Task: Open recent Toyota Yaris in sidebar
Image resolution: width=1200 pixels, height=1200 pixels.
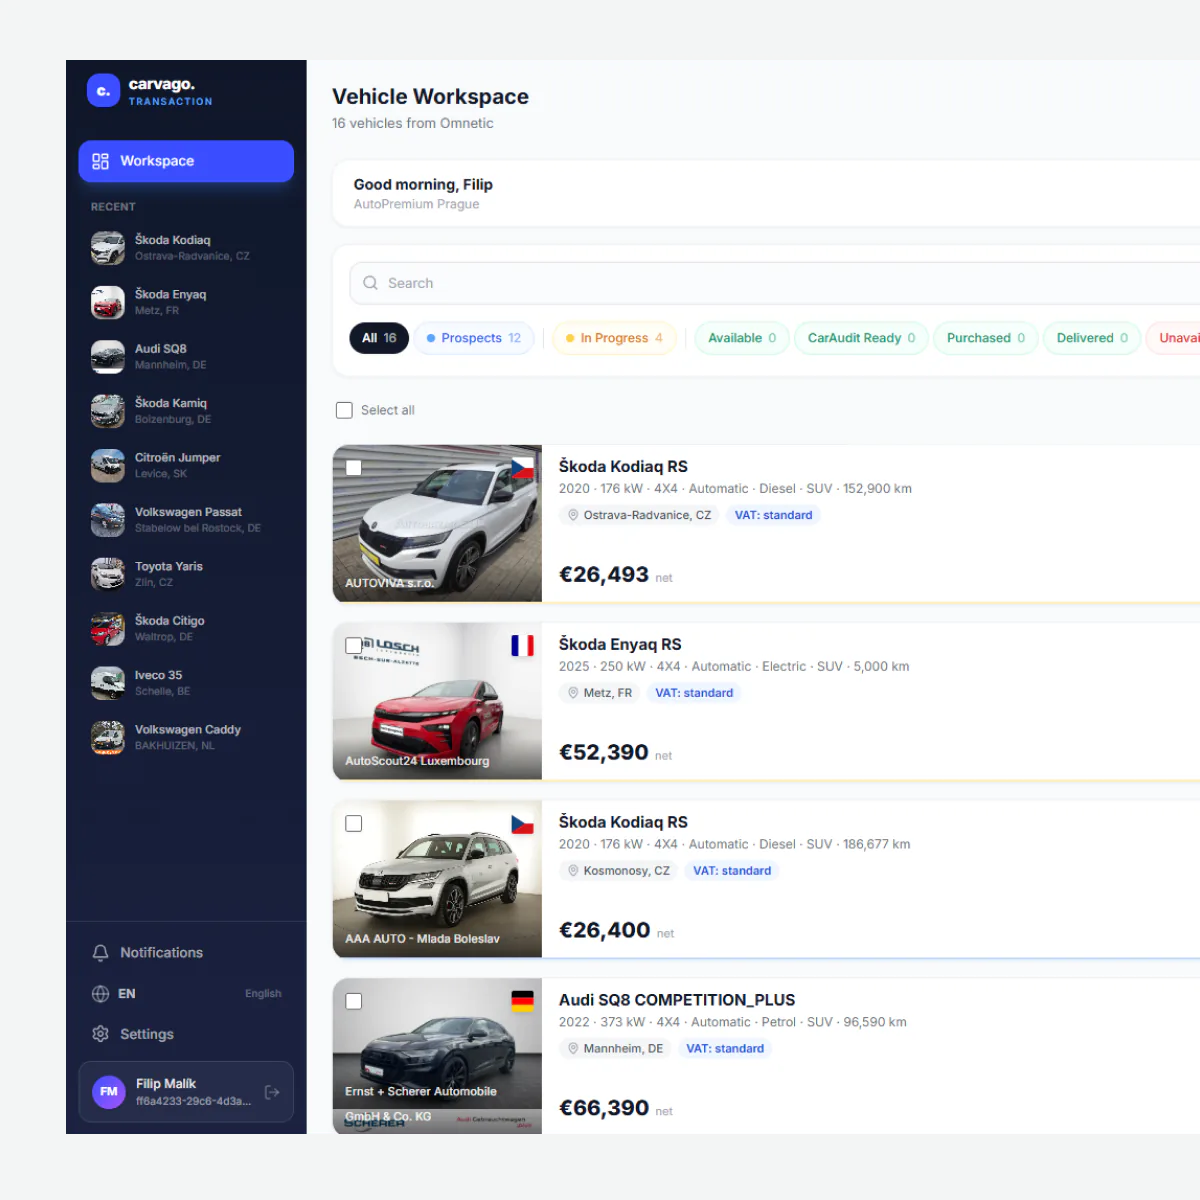Action: click(x=186, y=574)
